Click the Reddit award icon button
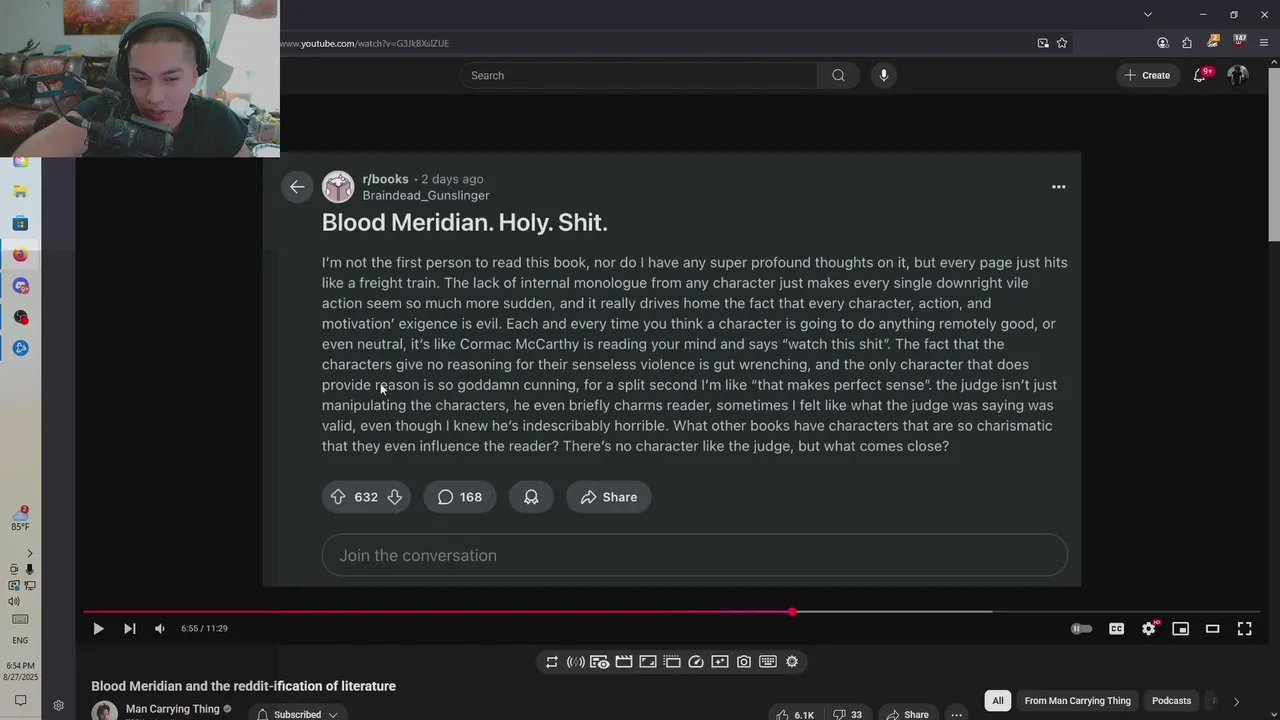 tap(531, 497)
